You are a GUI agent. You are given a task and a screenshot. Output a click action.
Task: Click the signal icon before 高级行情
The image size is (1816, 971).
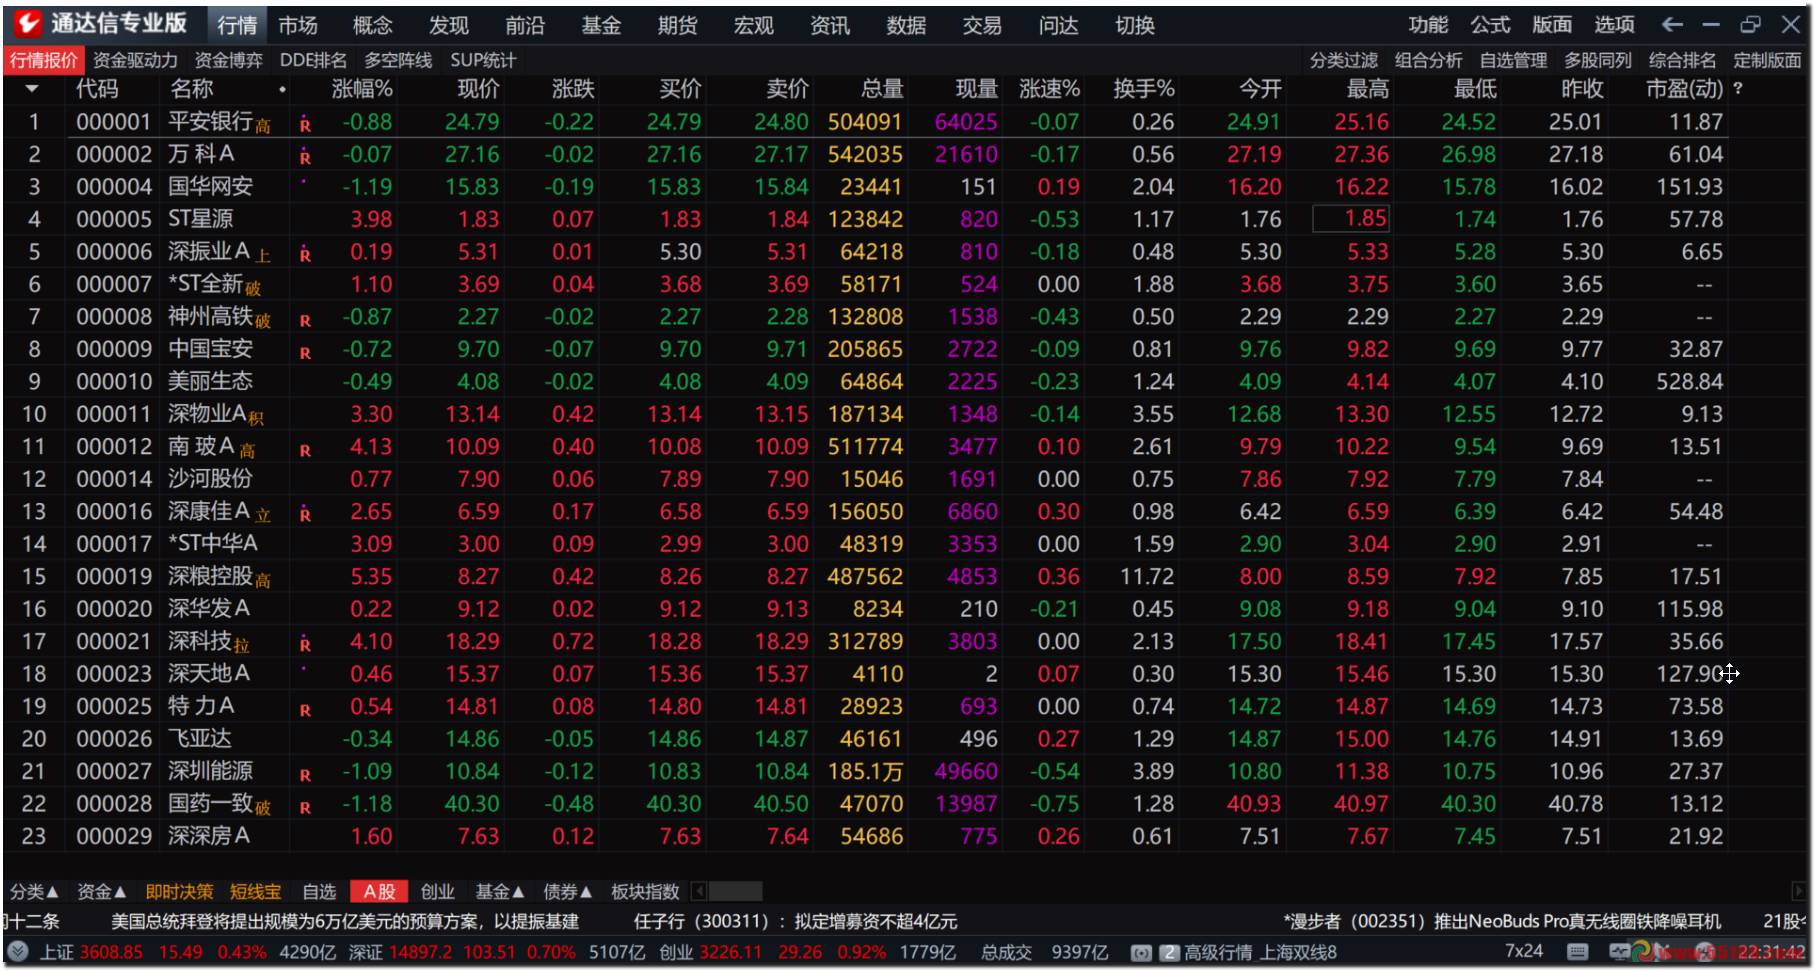[x=1140, y=953]
